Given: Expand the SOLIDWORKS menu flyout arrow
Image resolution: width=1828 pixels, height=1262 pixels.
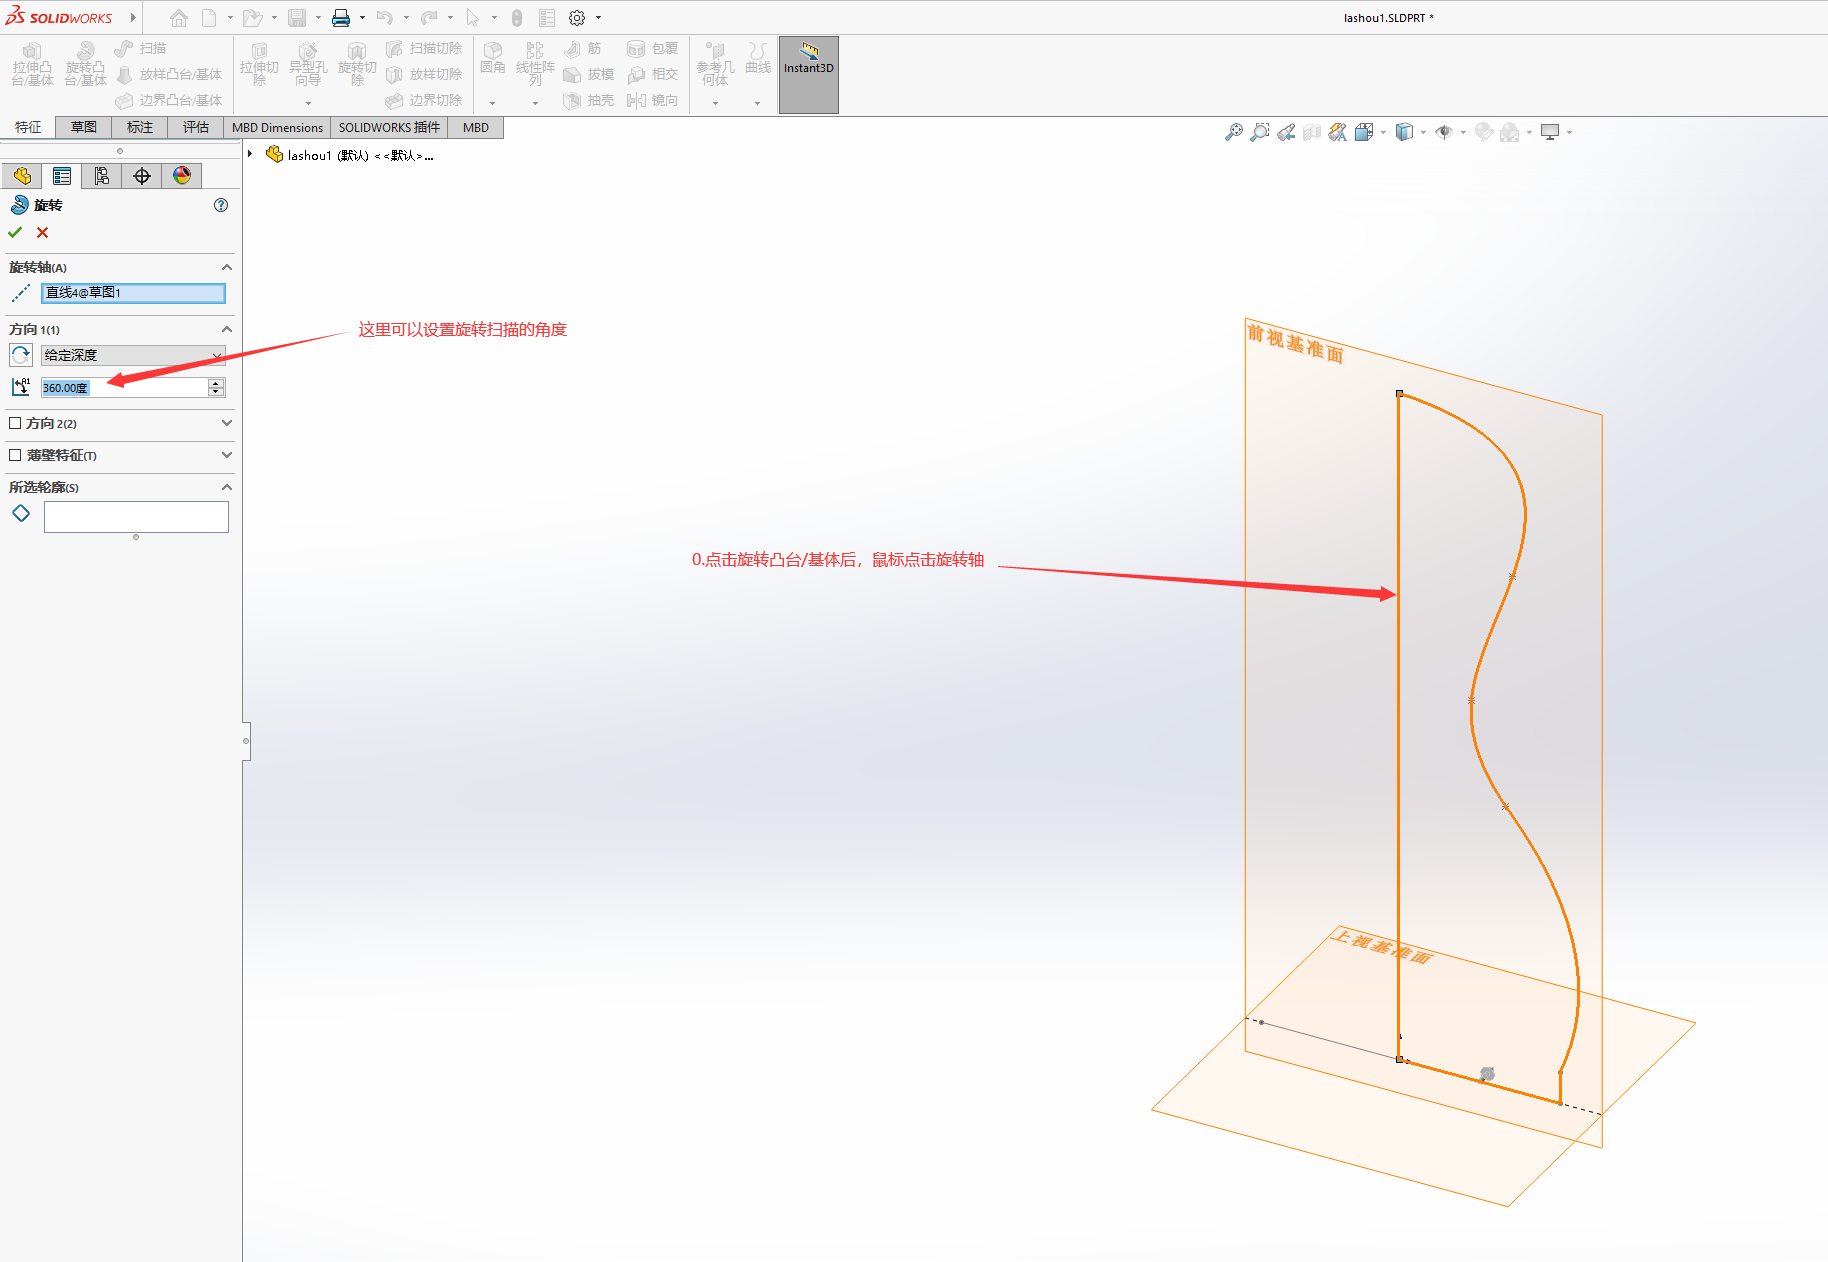Looking at the screenshot, I should click(x=132, y=18).
